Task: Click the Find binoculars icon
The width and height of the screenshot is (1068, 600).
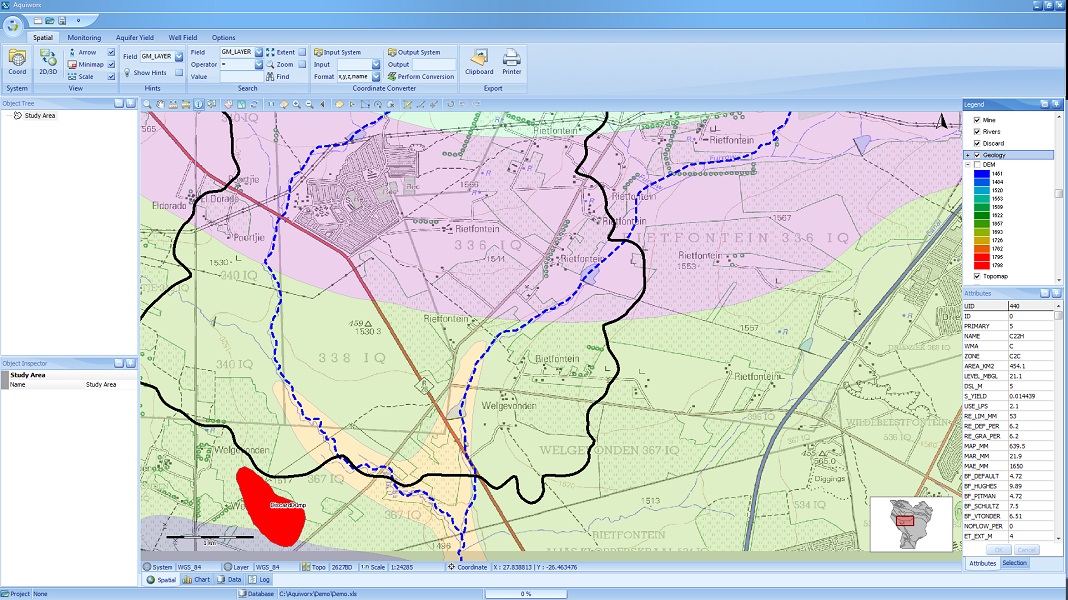Action: click(272, 76)
